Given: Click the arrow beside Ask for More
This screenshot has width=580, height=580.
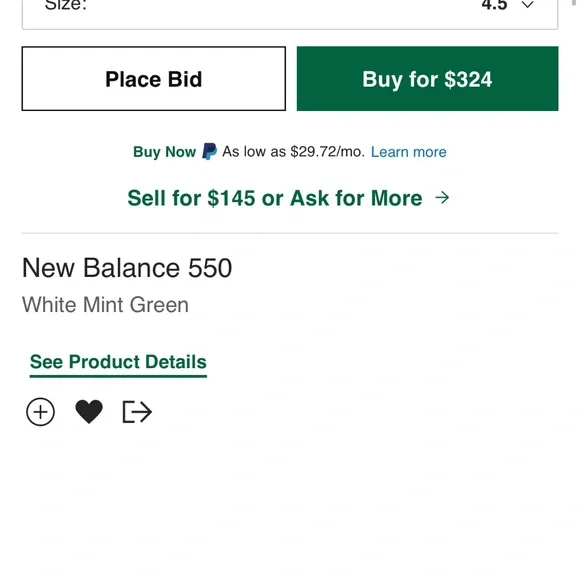Looking at the screenshot, I should point(442,198).
